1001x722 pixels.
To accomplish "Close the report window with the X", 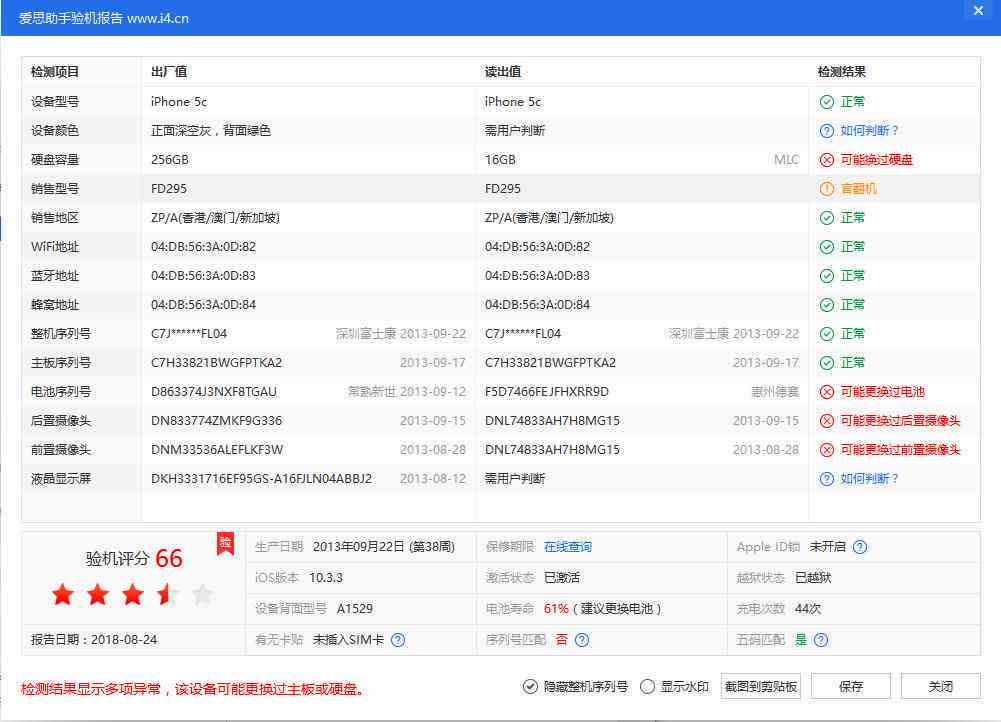I will [x=978, y=11].
